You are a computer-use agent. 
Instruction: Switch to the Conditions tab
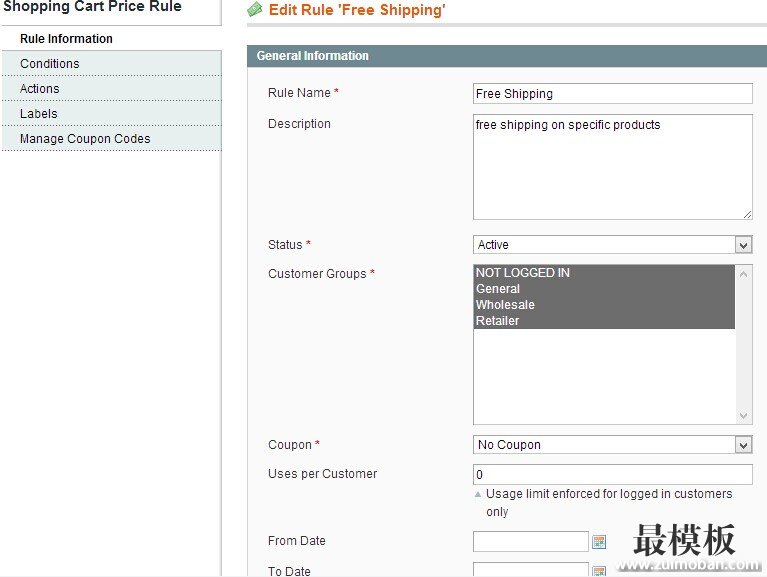pos(50,64)
